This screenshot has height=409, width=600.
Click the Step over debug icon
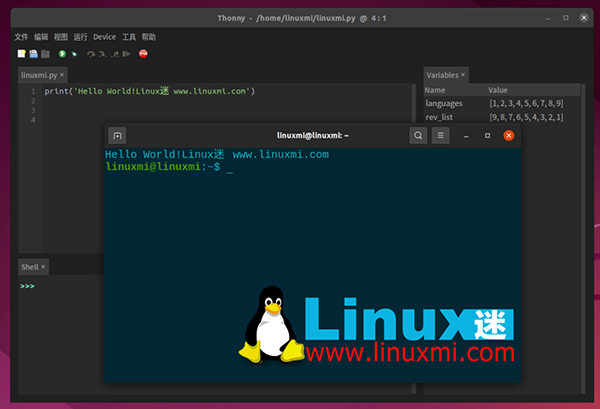coord(91,54)
